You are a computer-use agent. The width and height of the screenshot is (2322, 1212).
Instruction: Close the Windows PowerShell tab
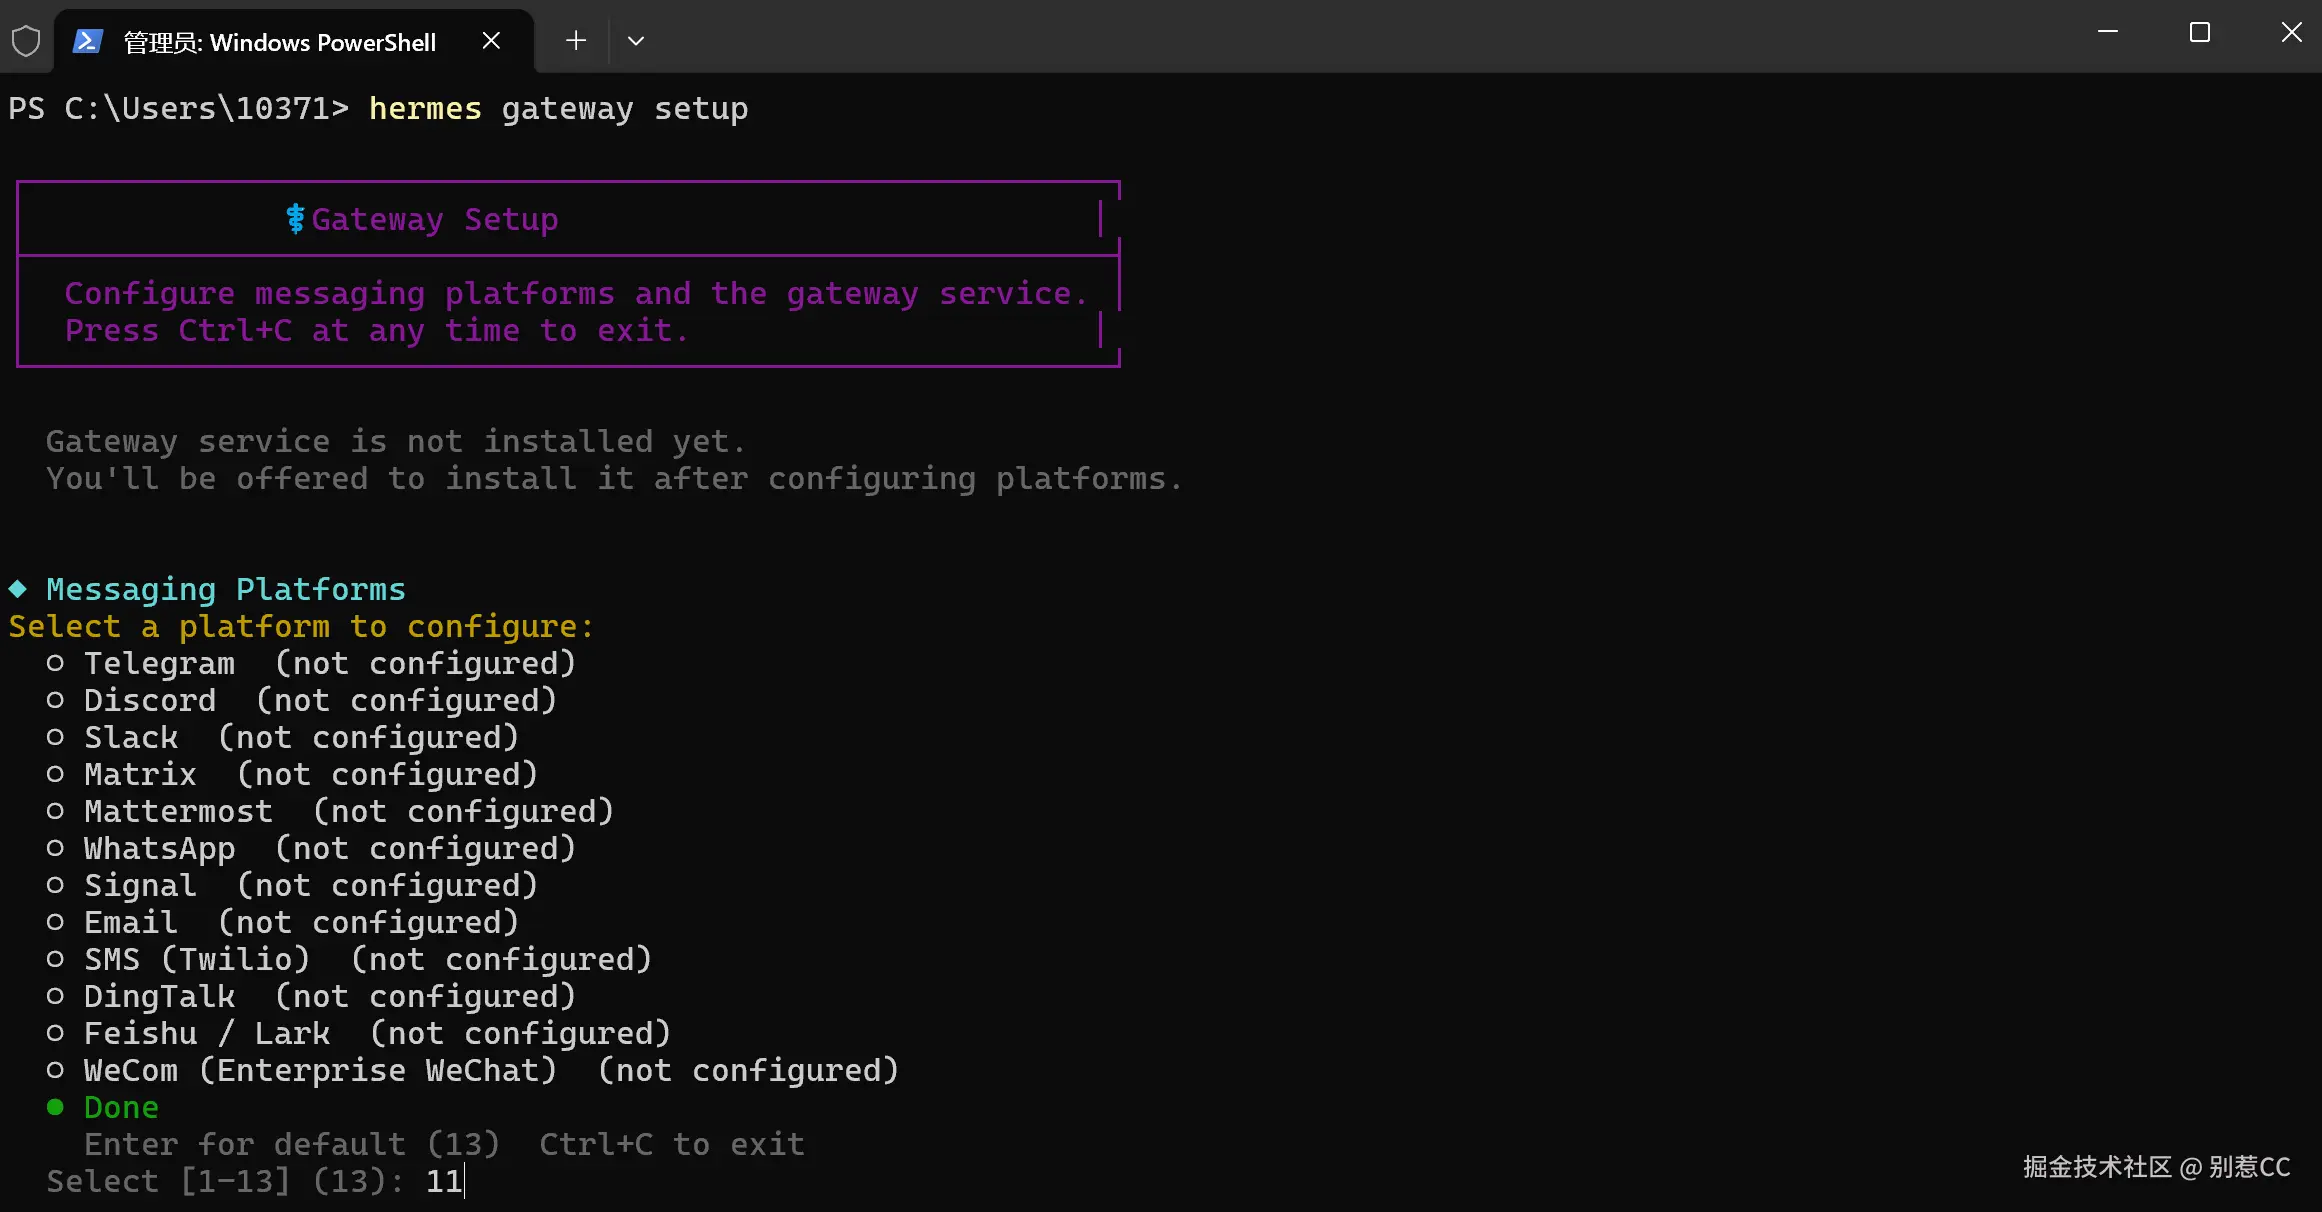point(491,41)
